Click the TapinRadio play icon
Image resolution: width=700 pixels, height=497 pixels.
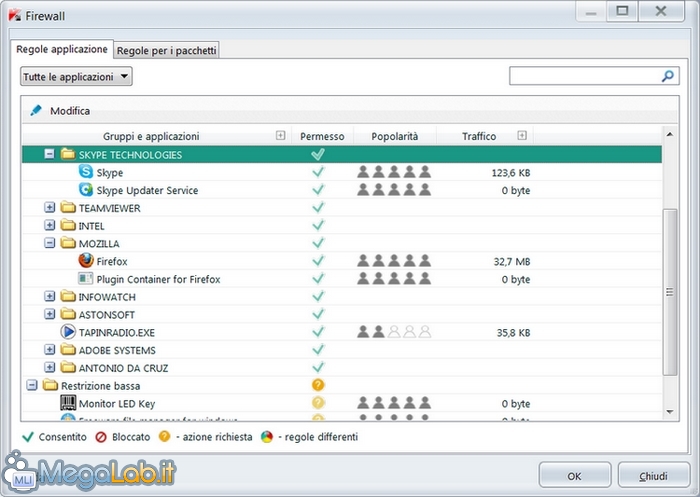(x=68, y=332)
